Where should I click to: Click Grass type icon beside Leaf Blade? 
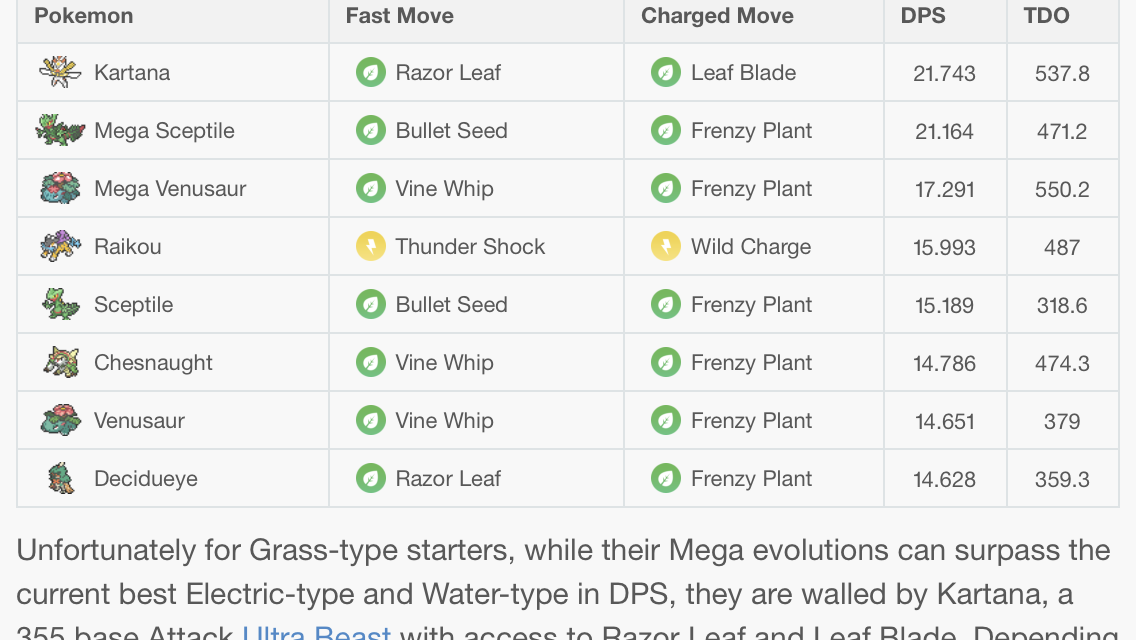pos(666,72)
